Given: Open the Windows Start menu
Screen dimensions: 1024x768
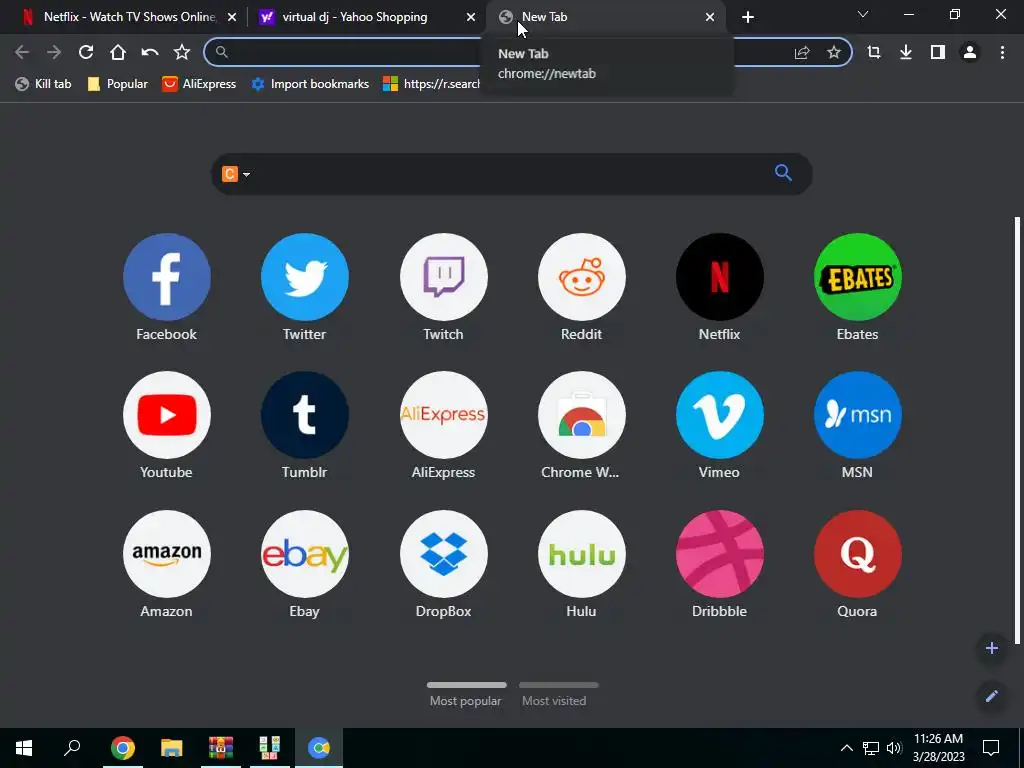Looking at the screenshot, I should click(x=24, y=748).
